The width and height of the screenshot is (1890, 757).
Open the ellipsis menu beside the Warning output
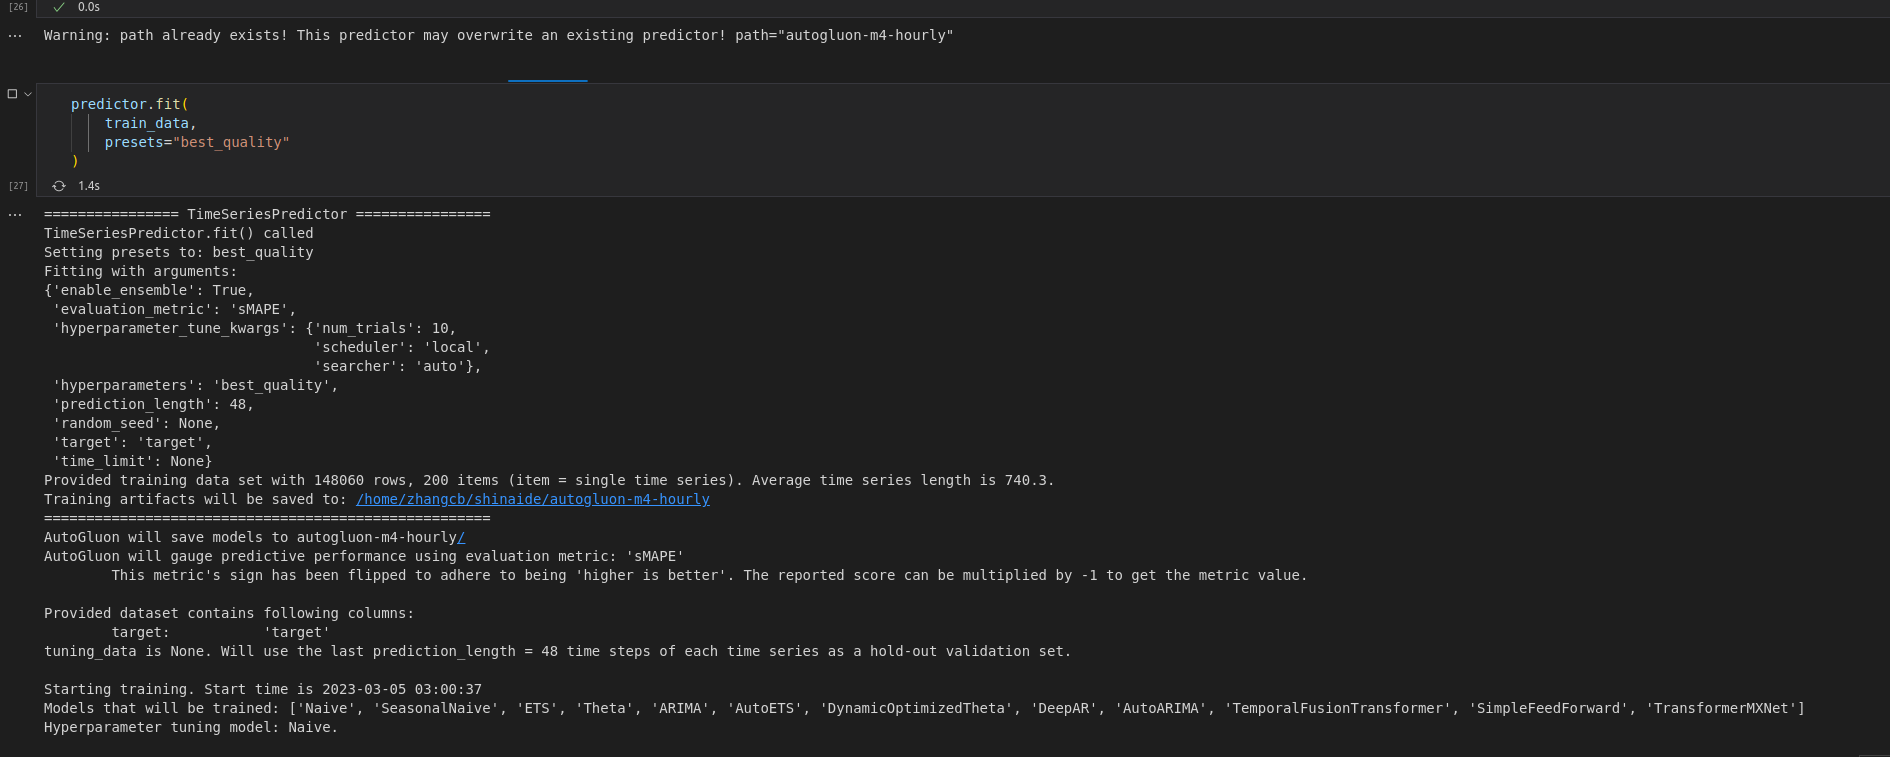coord(15,36)
